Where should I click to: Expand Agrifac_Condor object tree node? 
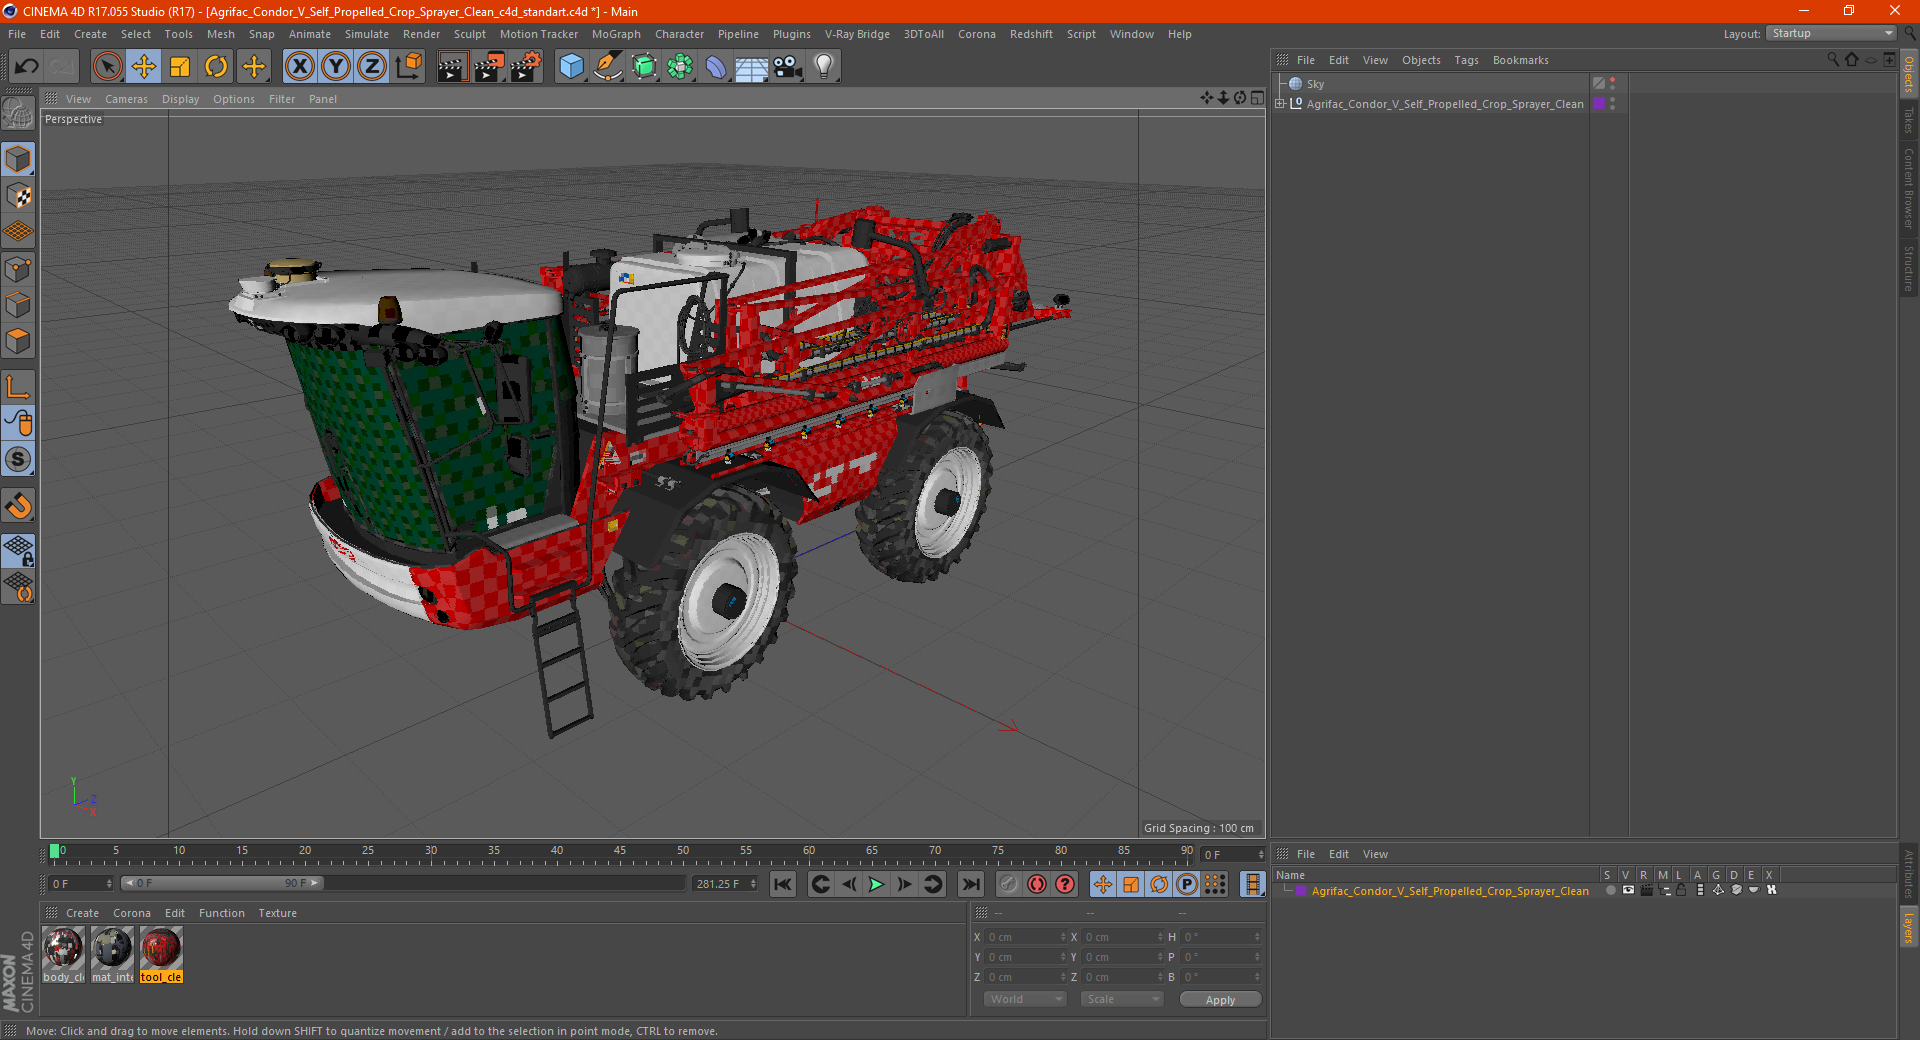(1280, 104)
